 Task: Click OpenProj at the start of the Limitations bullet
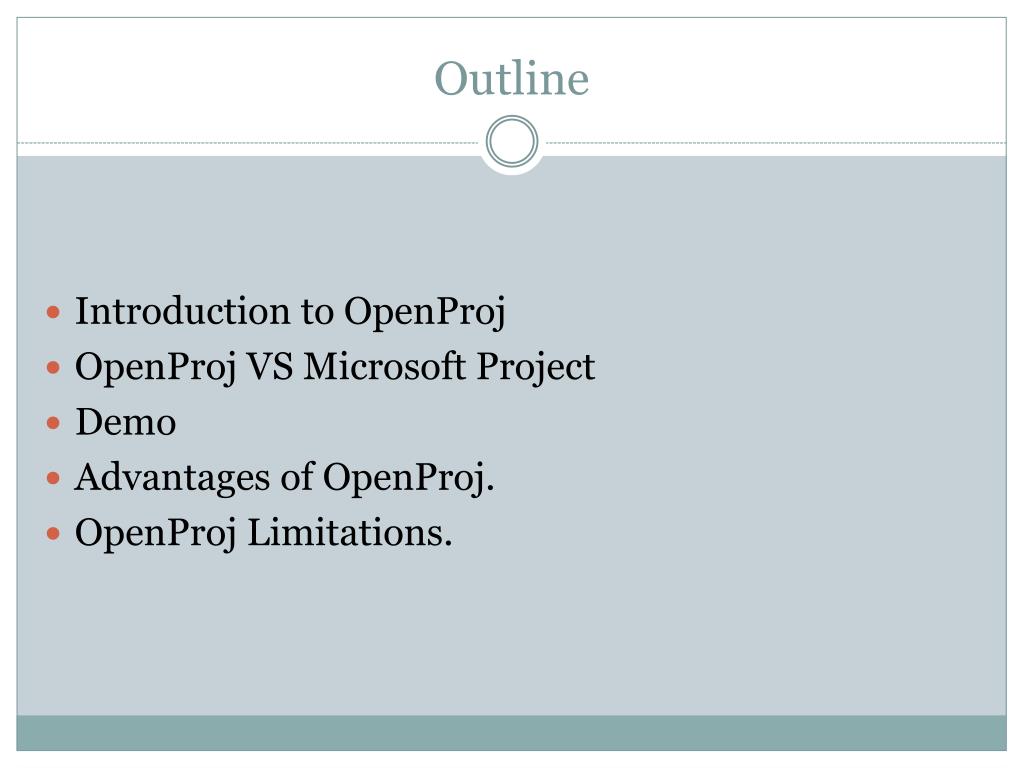tap(155, 534)
